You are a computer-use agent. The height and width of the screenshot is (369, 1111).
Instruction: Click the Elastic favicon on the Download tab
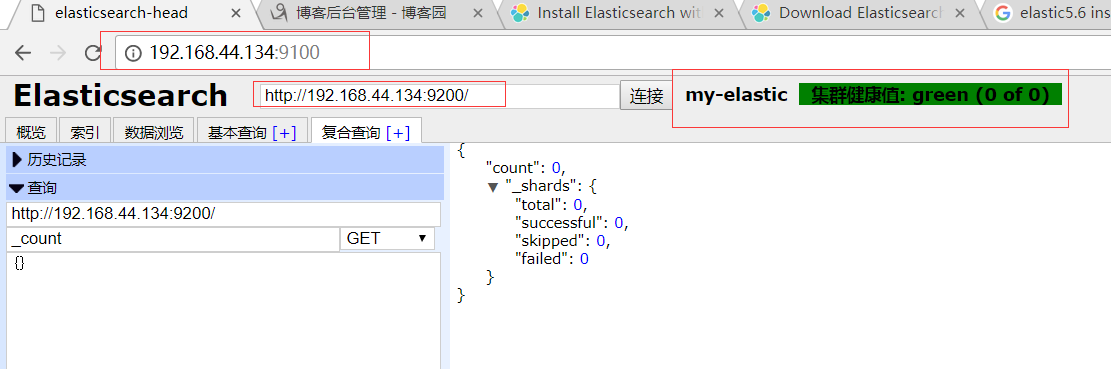point(761,13)
